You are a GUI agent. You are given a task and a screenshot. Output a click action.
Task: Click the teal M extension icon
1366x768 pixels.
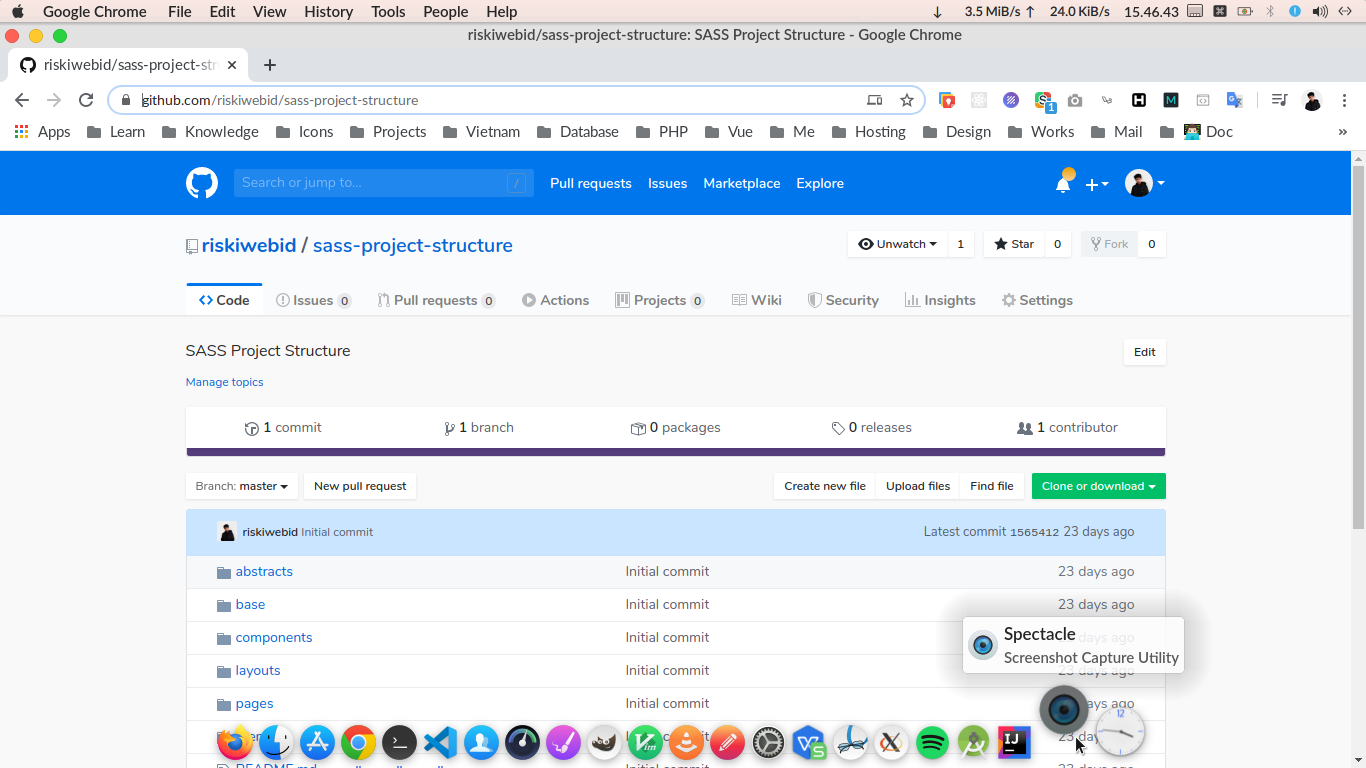[x=1171, y=100]
